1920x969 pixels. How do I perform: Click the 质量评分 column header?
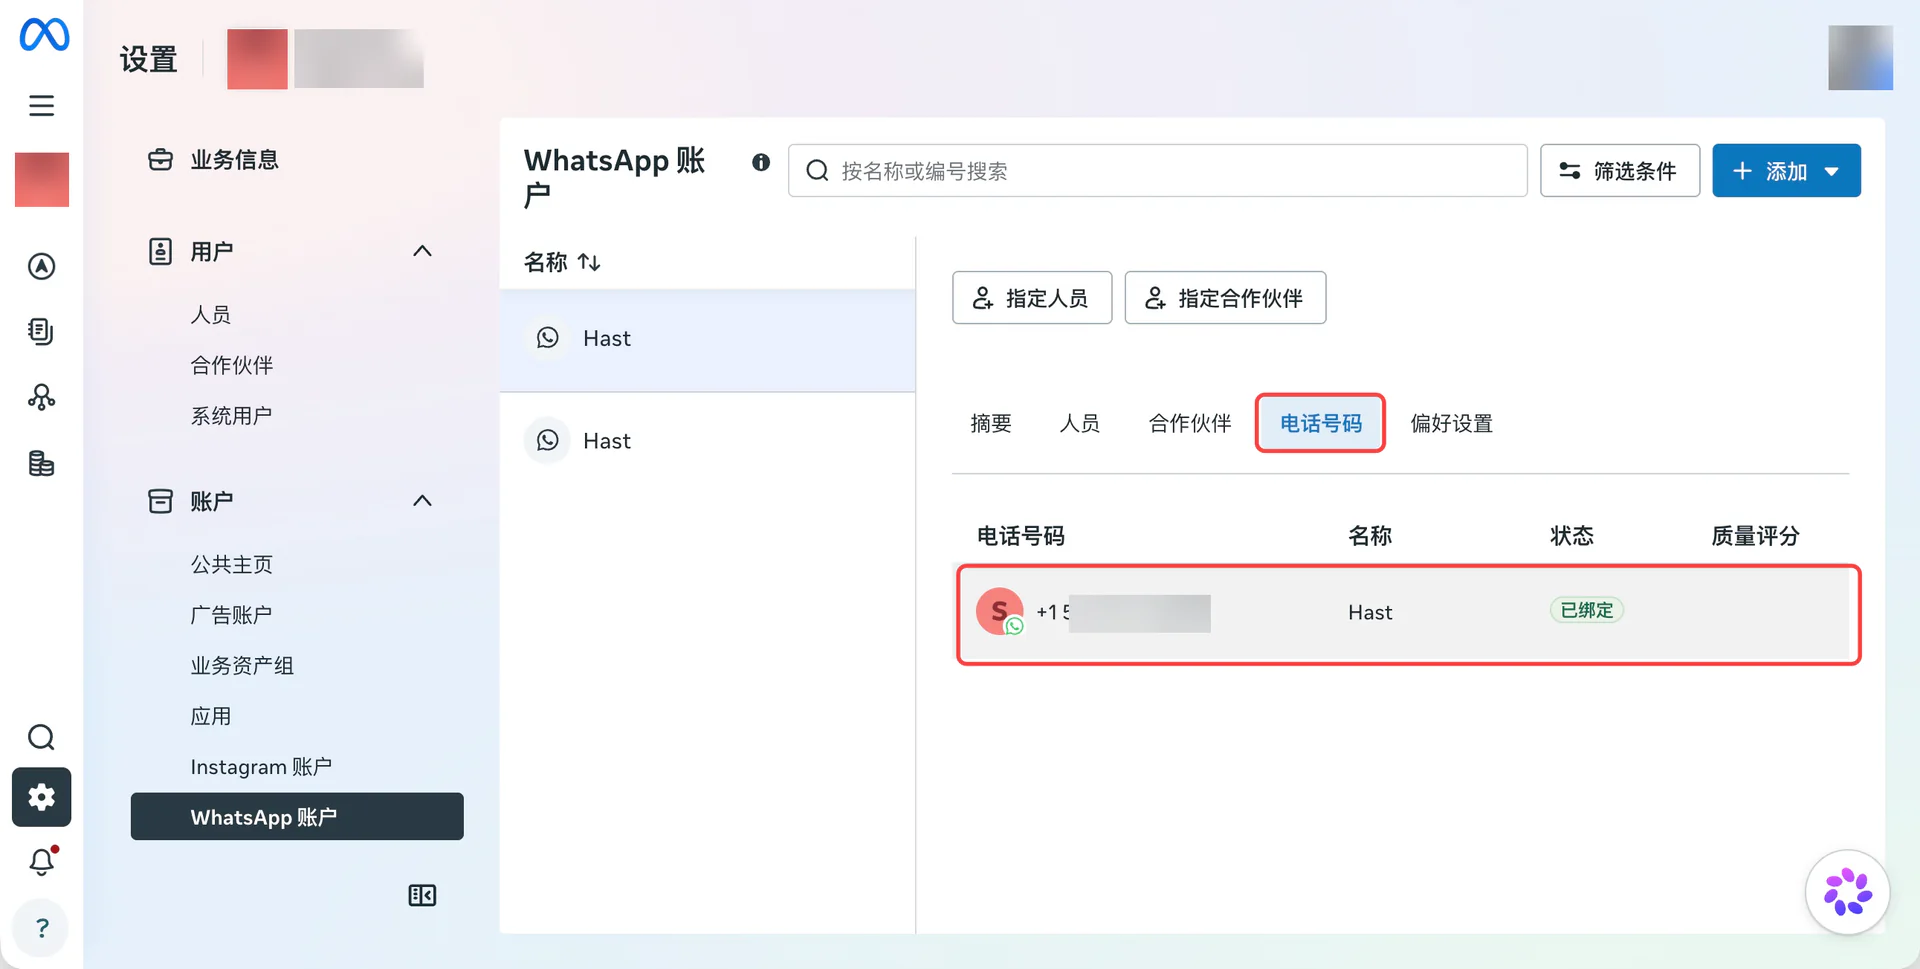(x=1755, y=536)
